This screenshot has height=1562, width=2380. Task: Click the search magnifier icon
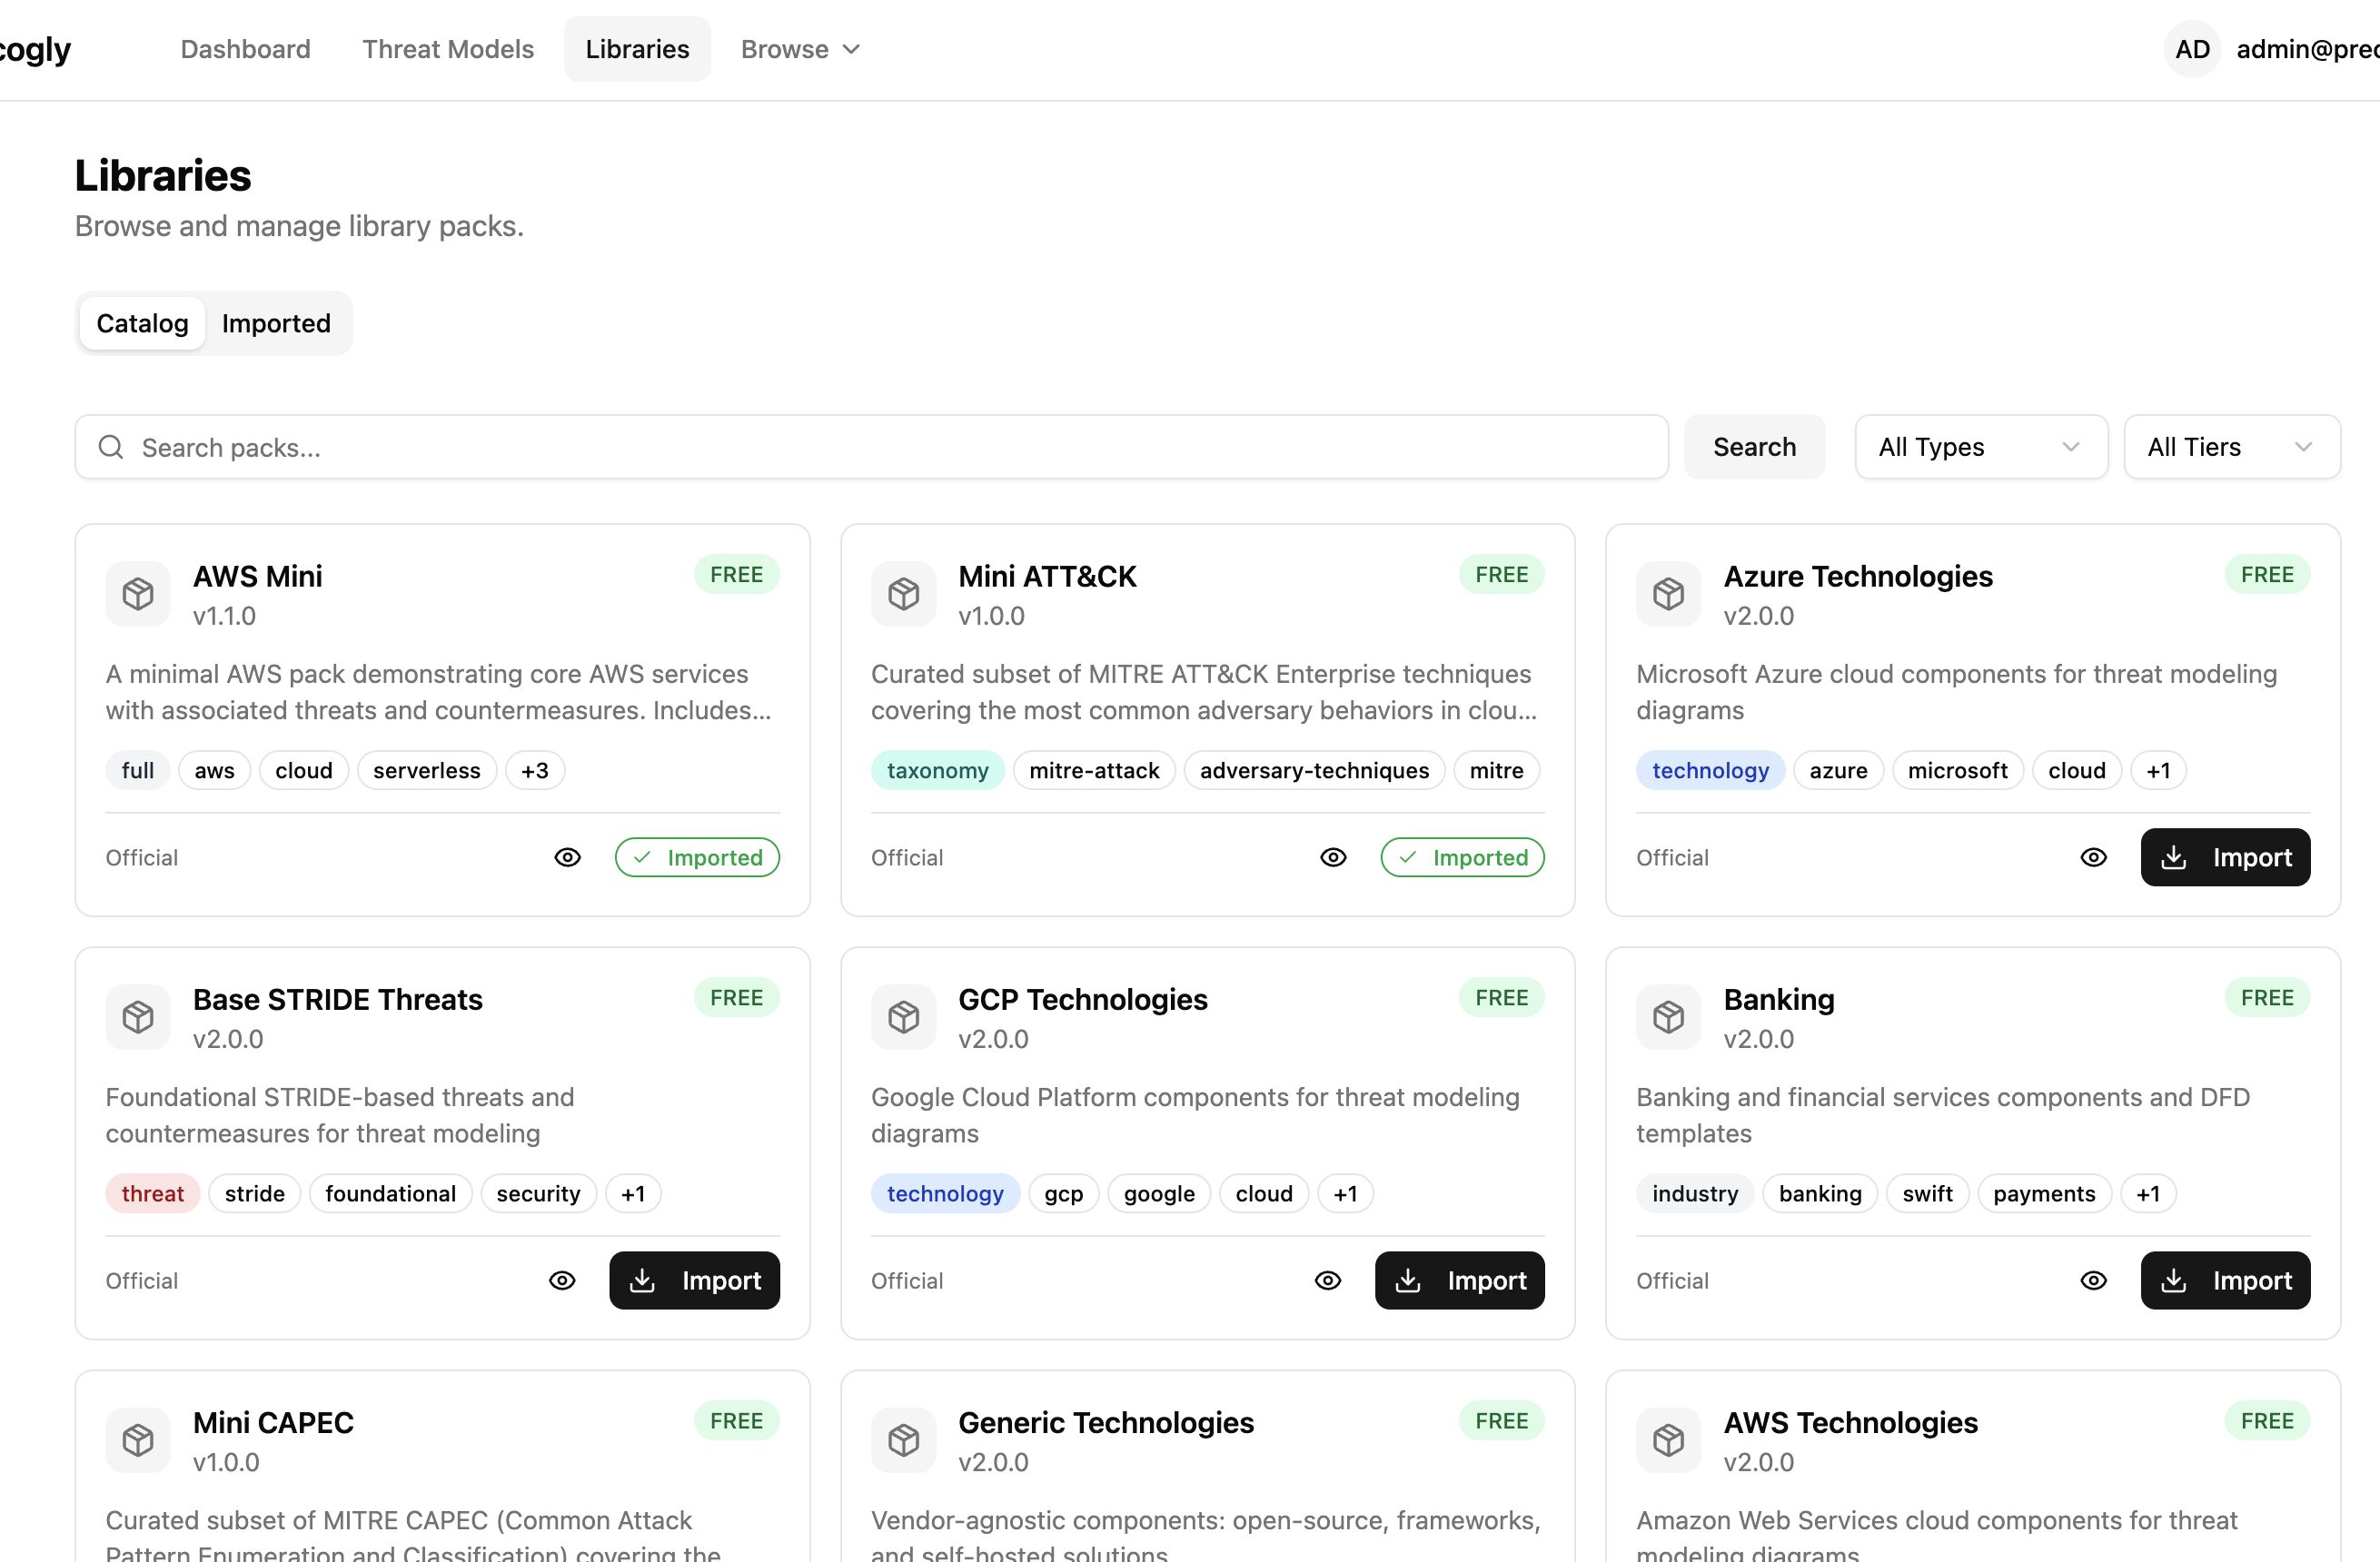[110, 447]
